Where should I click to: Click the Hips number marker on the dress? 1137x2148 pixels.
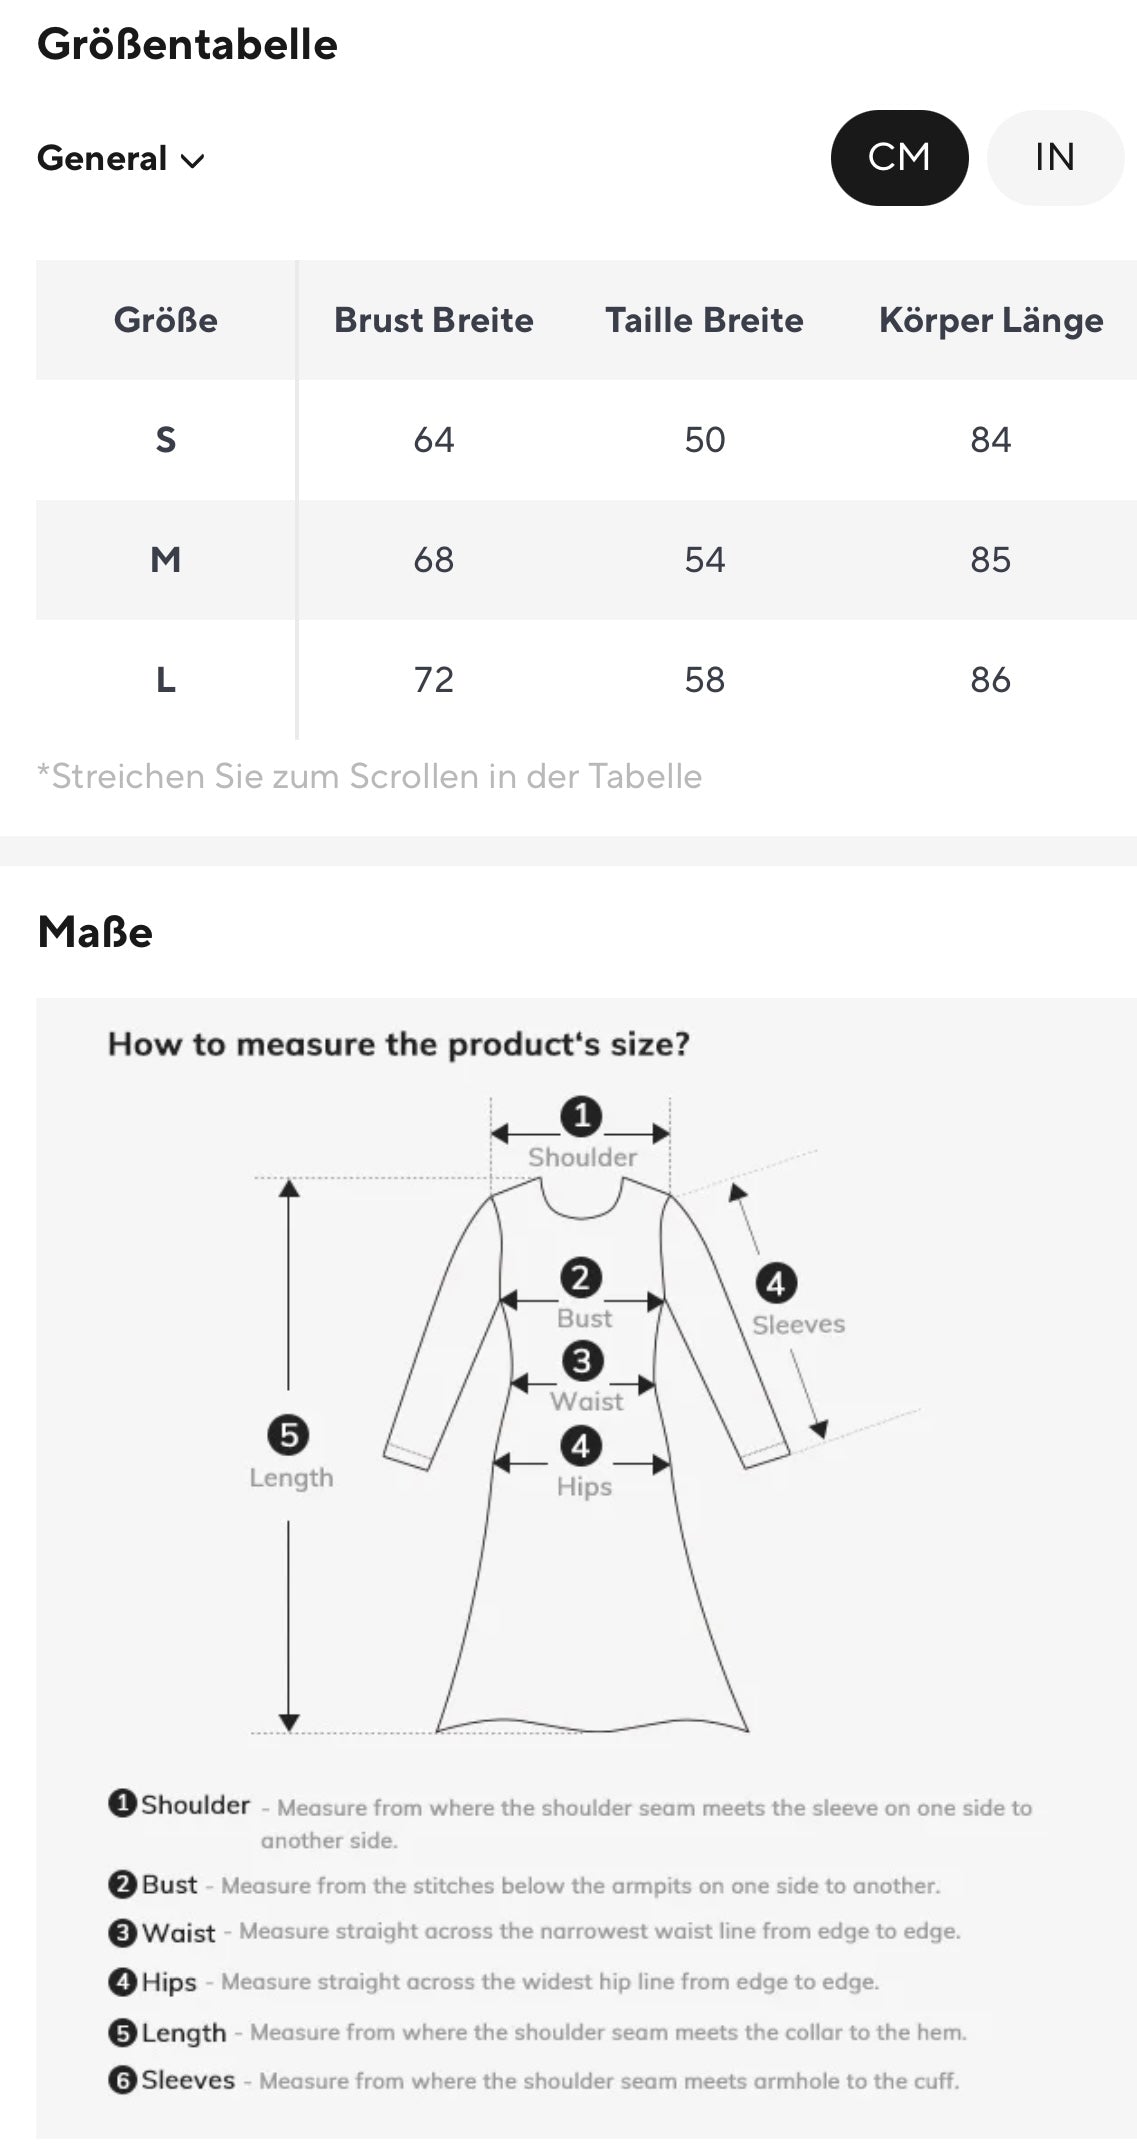[581, 1446]
